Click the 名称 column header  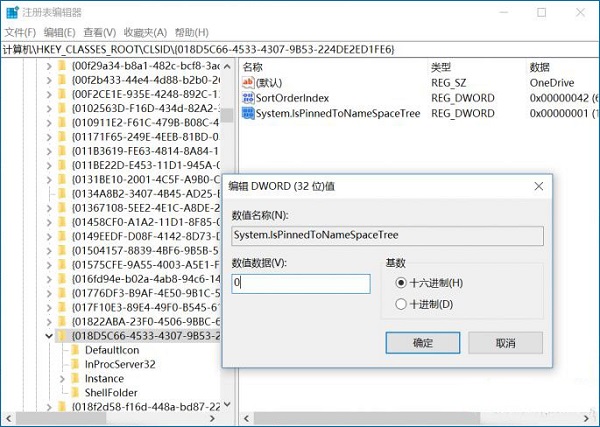coord(253,67)
